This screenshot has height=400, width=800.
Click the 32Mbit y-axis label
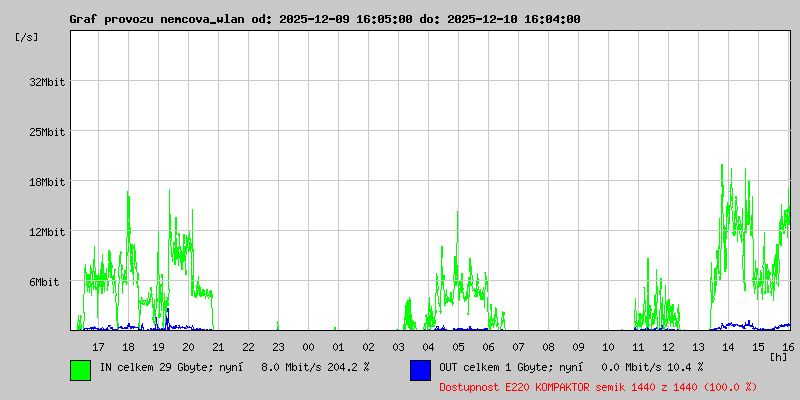tap(47, 82)
